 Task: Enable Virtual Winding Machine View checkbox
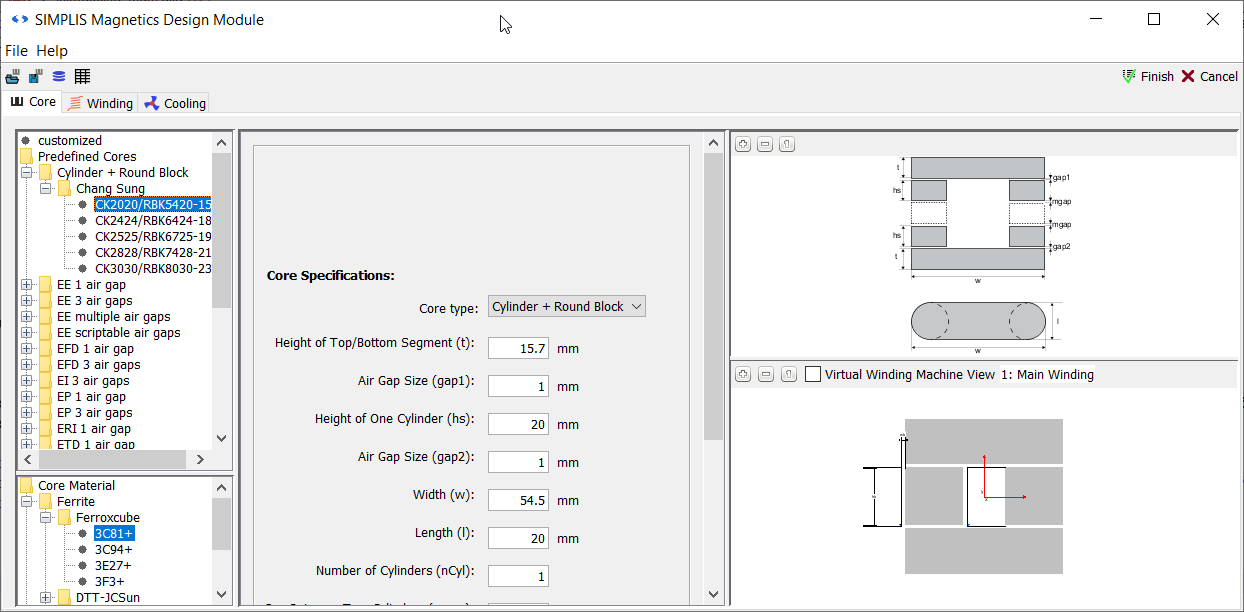(x=813, y=374)
